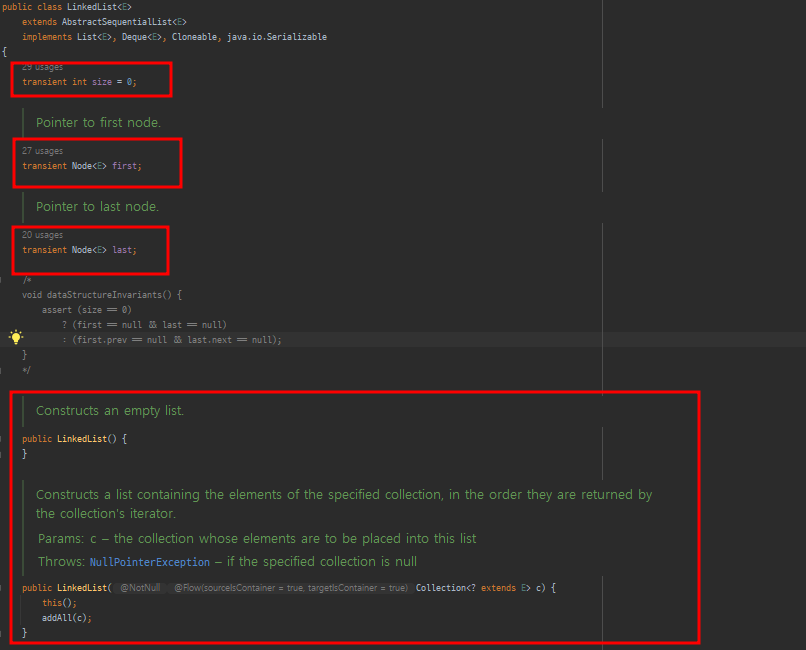Click the no-arg public LinkedList() constructor name
The height and width of the screenshot is (650, 806).
(82, 439)
